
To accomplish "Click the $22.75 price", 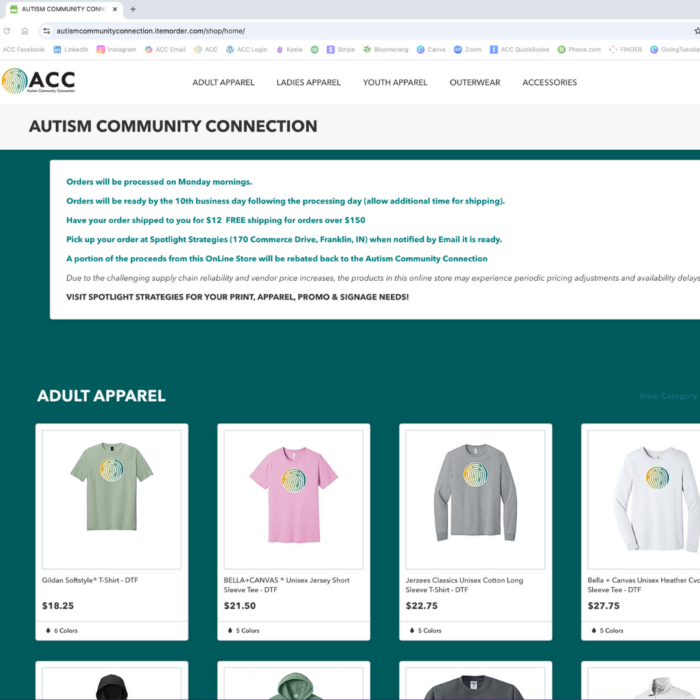I will (x=421, y=606).
